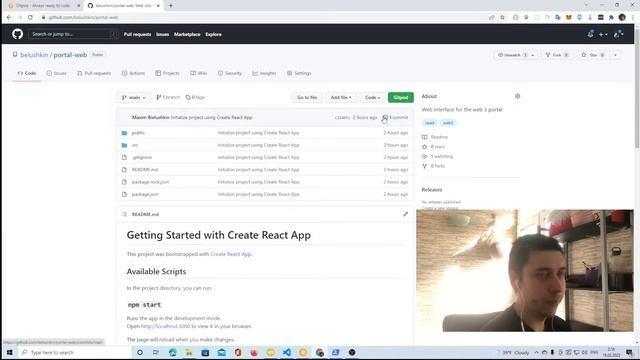Image resolution: width=640 pixels, height=360 pixels.
Task: Open the belushkin owner link
Action: [x=34, y=55]
